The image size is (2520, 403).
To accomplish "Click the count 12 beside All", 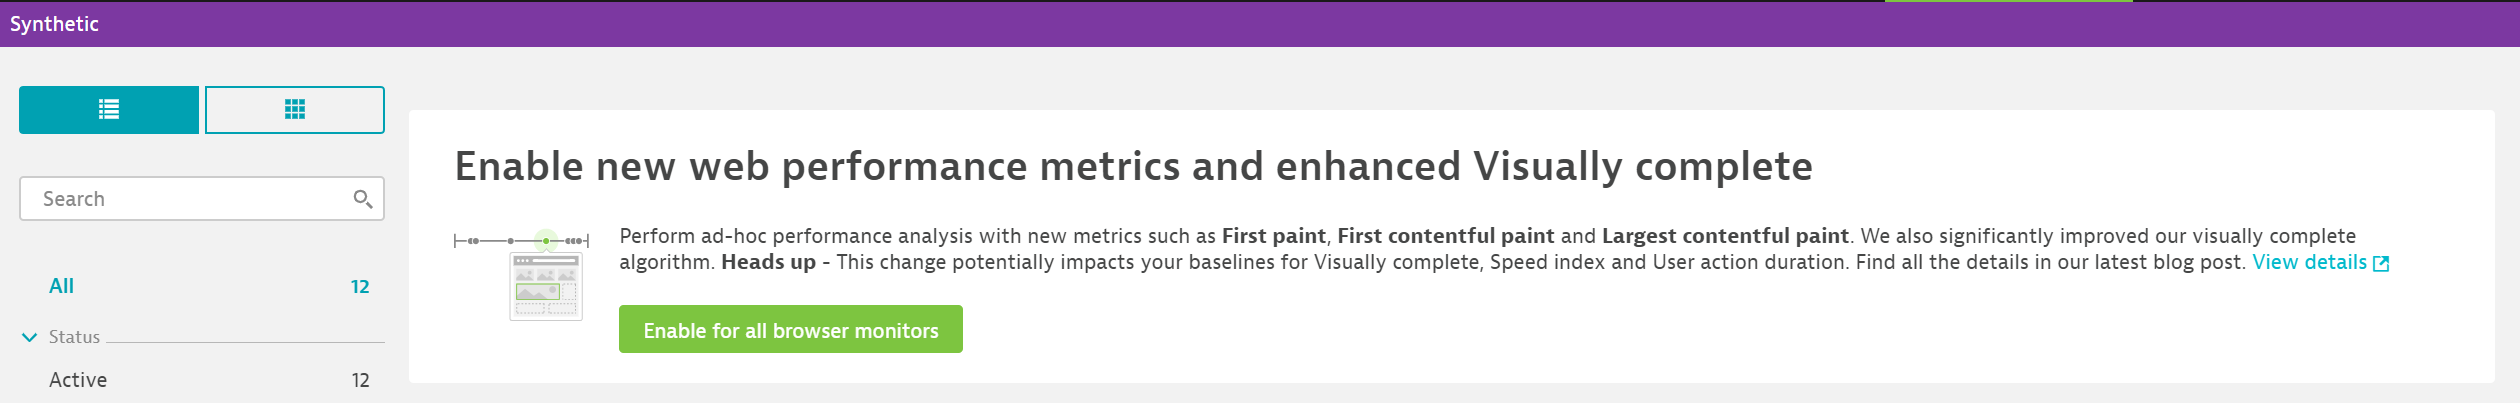I will (360, 287).
